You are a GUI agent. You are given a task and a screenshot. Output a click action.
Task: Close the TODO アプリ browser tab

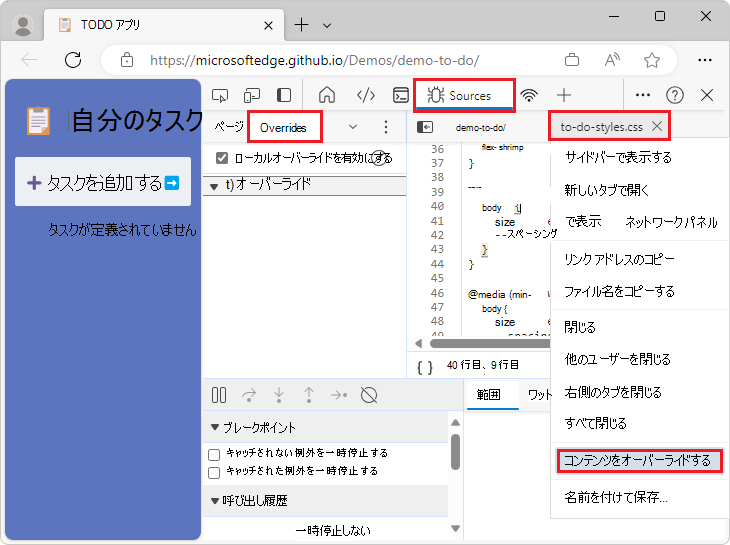[x=268, y=26]
